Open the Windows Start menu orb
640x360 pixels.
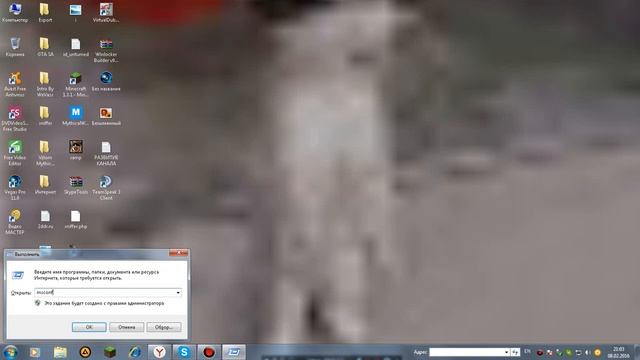10,352
